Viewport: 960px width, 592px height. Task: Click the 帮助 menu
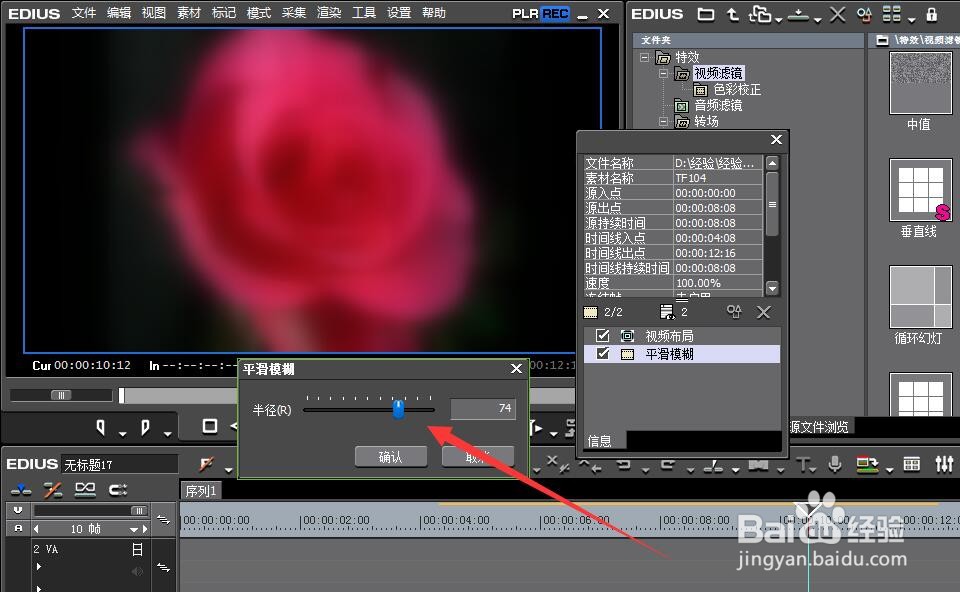(x=433, y=13)
